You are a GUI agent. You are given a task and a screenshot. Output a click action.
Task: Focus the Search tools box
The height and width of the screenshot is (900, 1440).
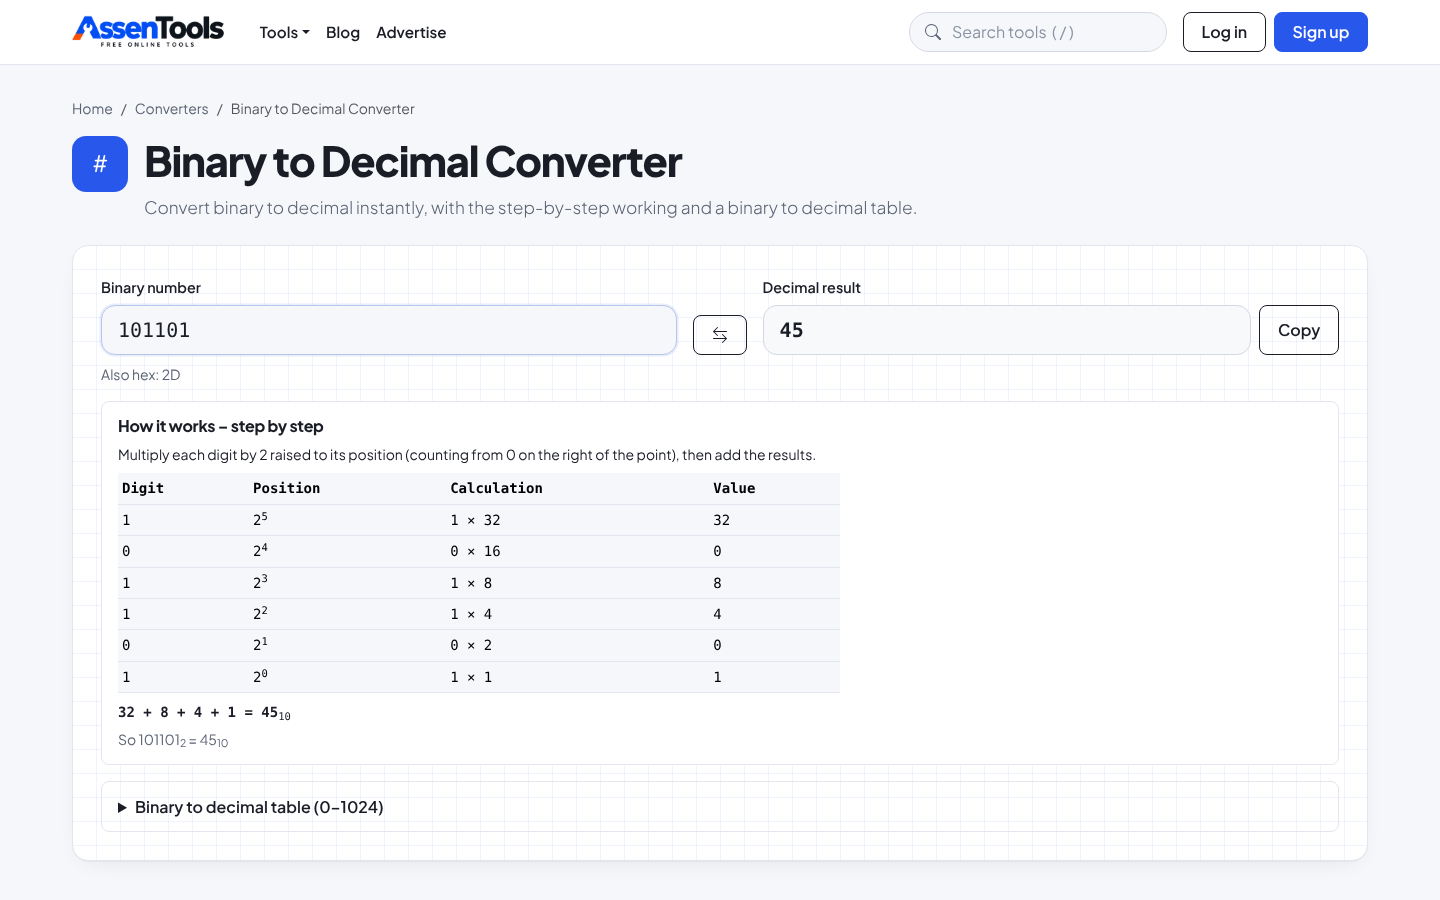1038,32
